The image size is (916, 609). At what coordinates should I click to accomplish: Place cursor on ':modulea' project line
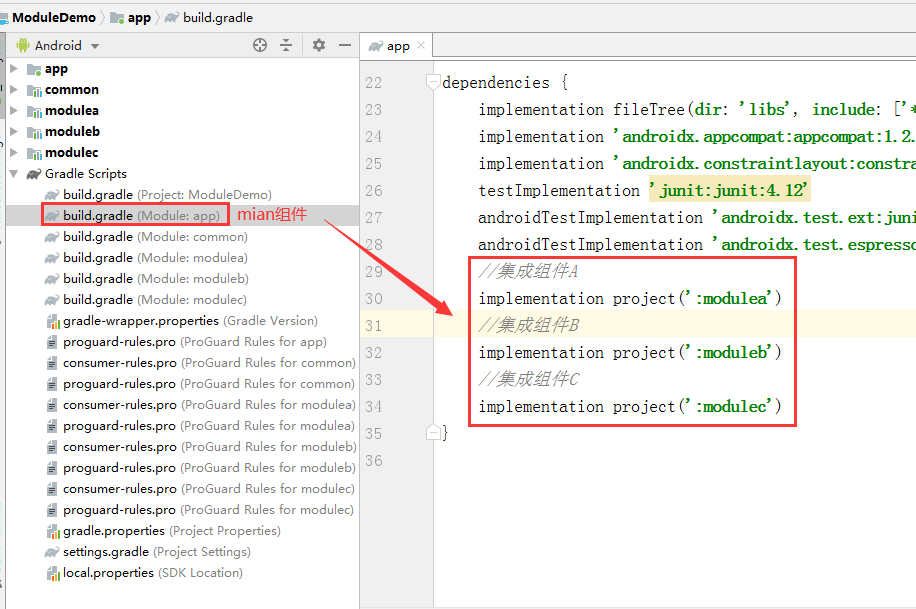point(630,299)
